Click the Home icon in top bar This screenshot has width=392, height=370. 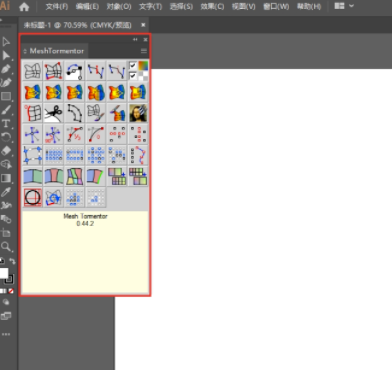click(24, 7)
